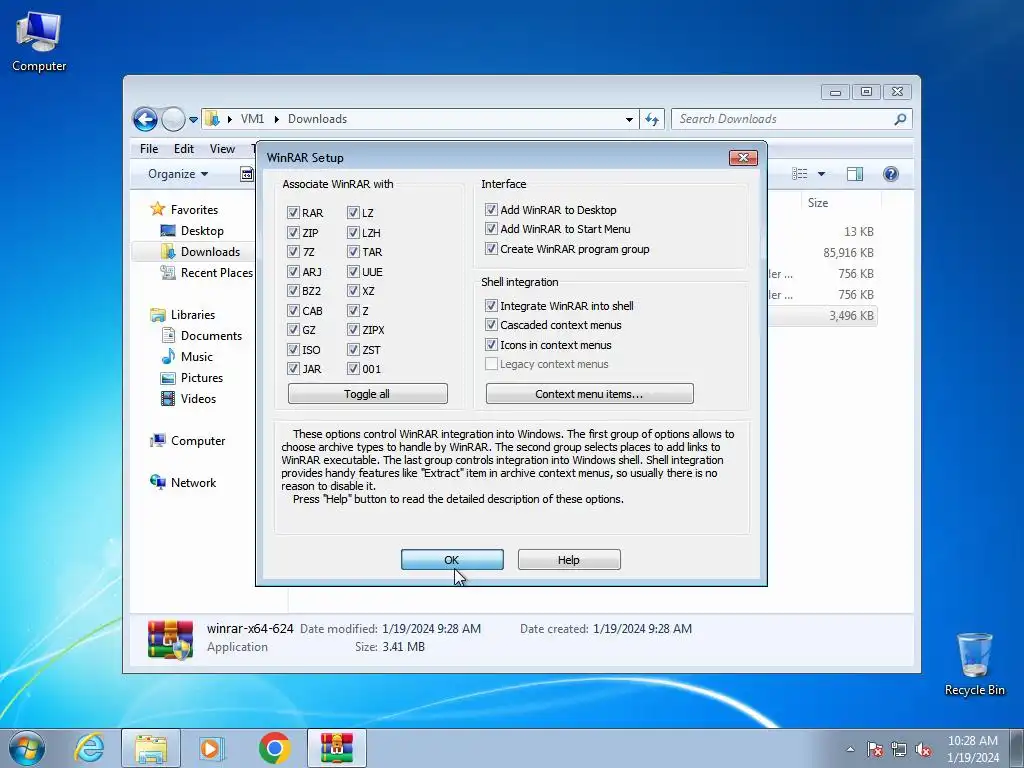The image size is (1024, 768).
Task: Close the WinRAR Setup dialog
Action: [743, 157]
